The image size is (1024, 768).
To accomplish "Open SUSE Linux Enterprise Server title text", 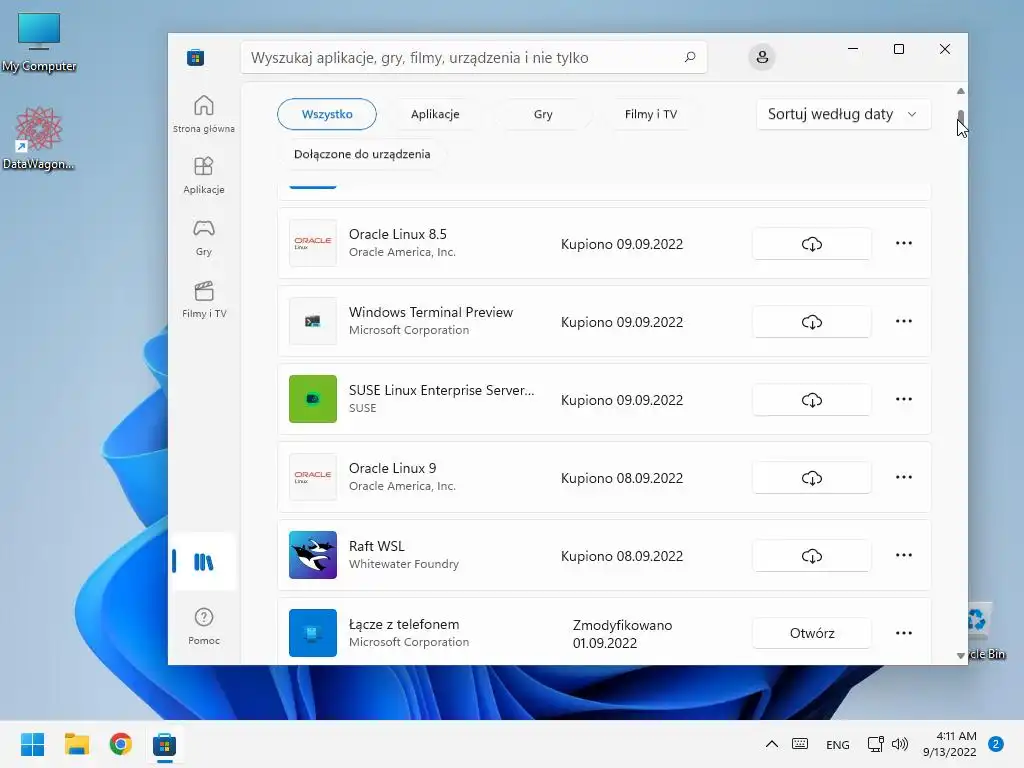I will coord(441,390).
